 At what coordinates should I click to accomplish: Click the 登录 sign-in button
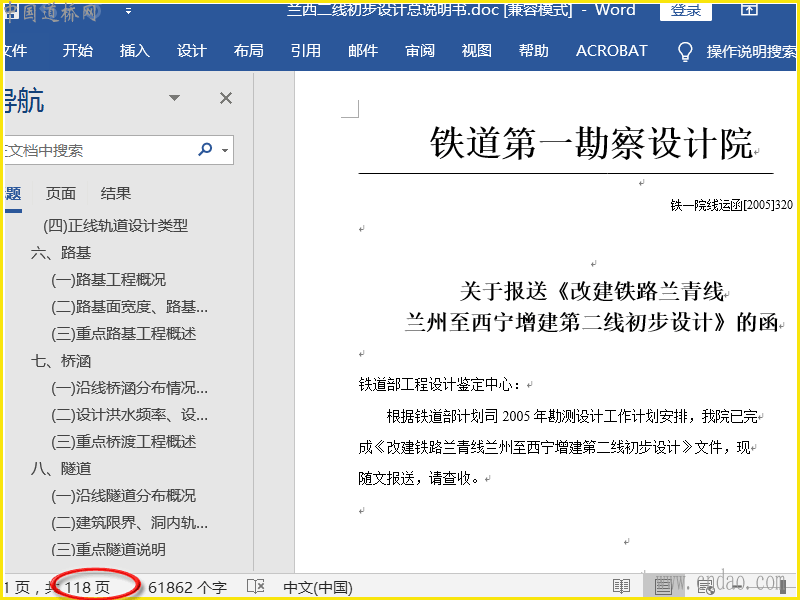686,10
